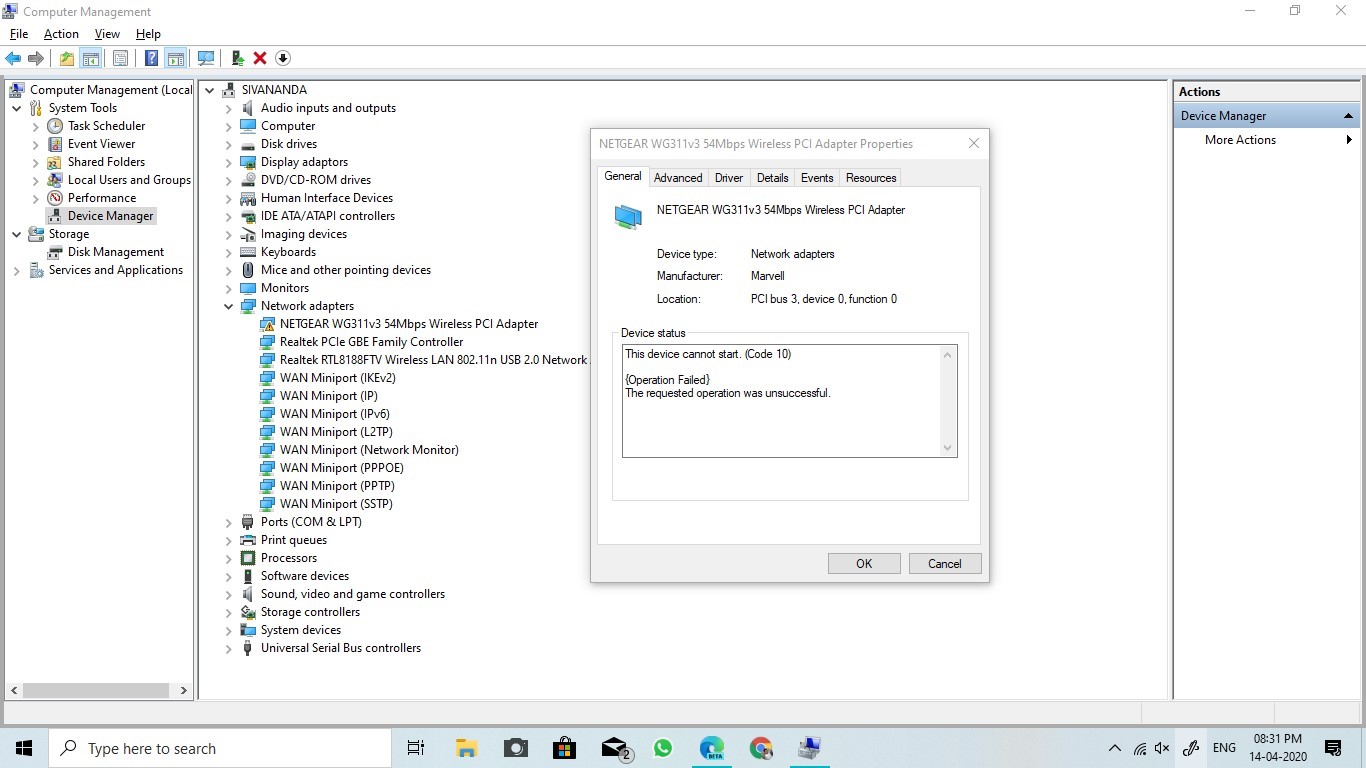This screenshot has height=768, width=1366.
Task: Open Chrome from the taskbar
Action: [x=761, y=748]
